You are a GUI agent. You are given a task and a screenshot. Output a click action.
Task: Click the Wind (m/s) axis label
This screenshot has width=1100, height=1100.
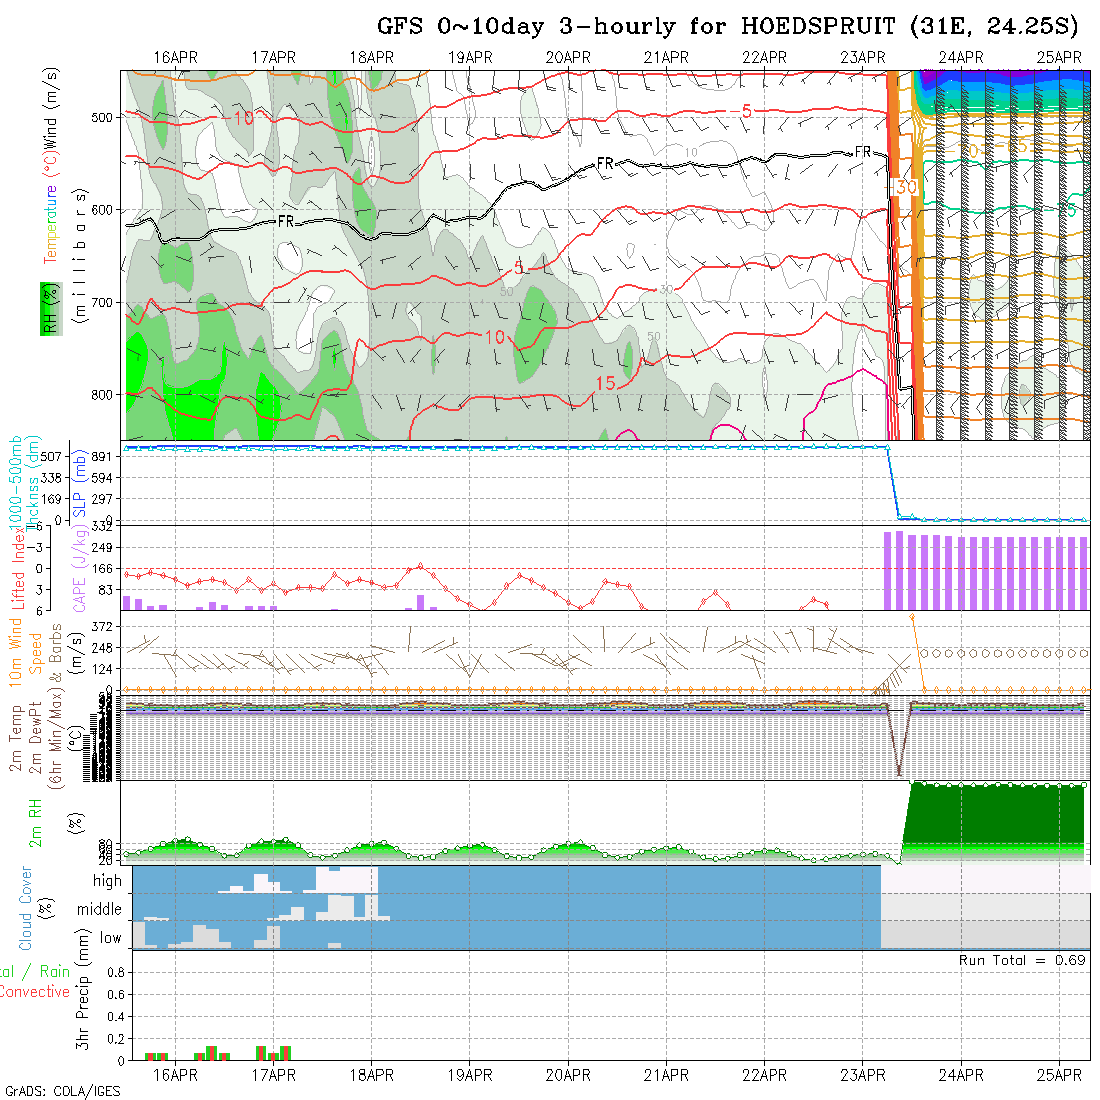51,109
